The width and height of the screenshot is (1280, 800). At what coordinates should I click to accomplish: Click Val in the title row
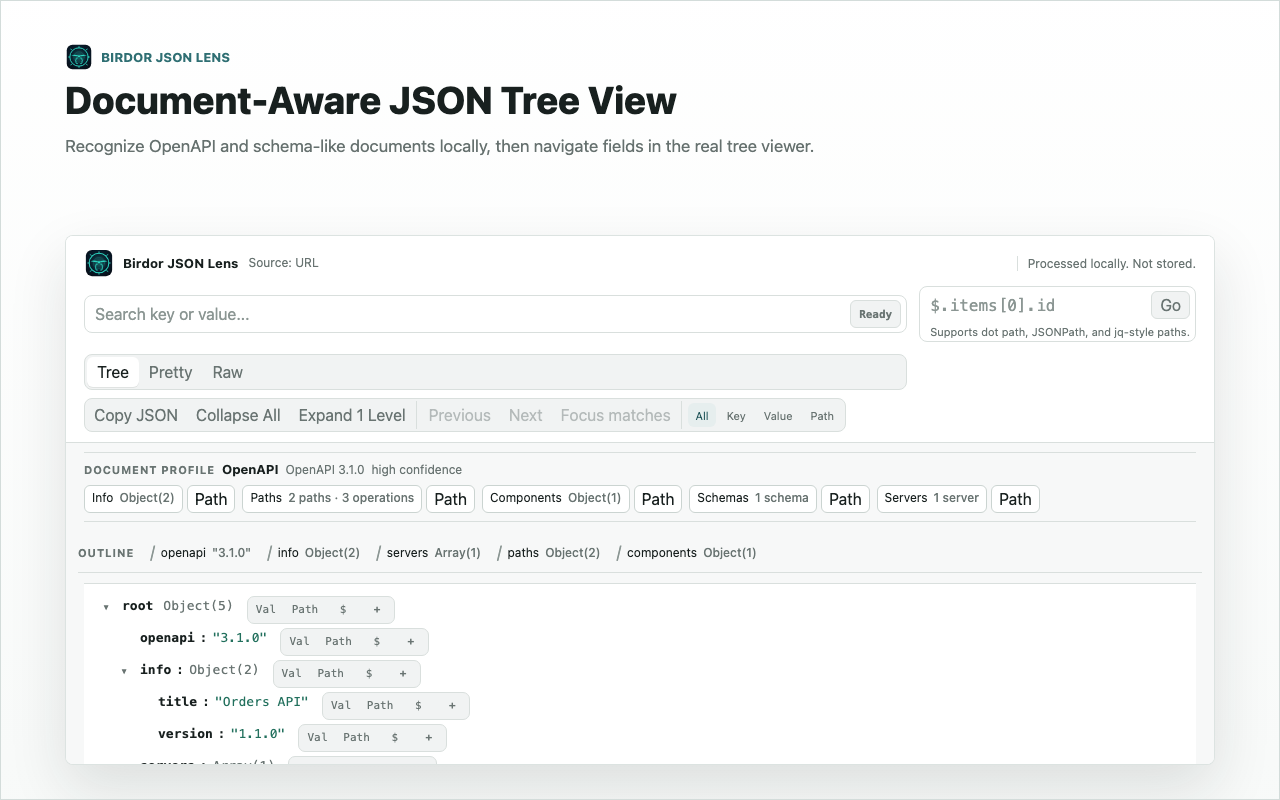coord(340,705)
